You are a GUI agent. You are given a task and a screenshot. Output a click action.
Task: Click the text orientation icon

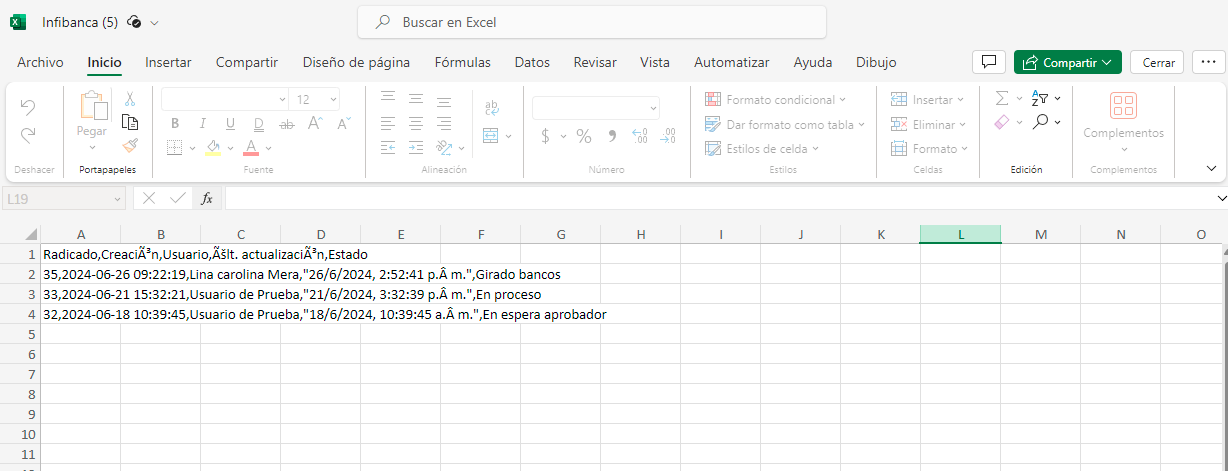pyautogui.click(x=444, y=148)
